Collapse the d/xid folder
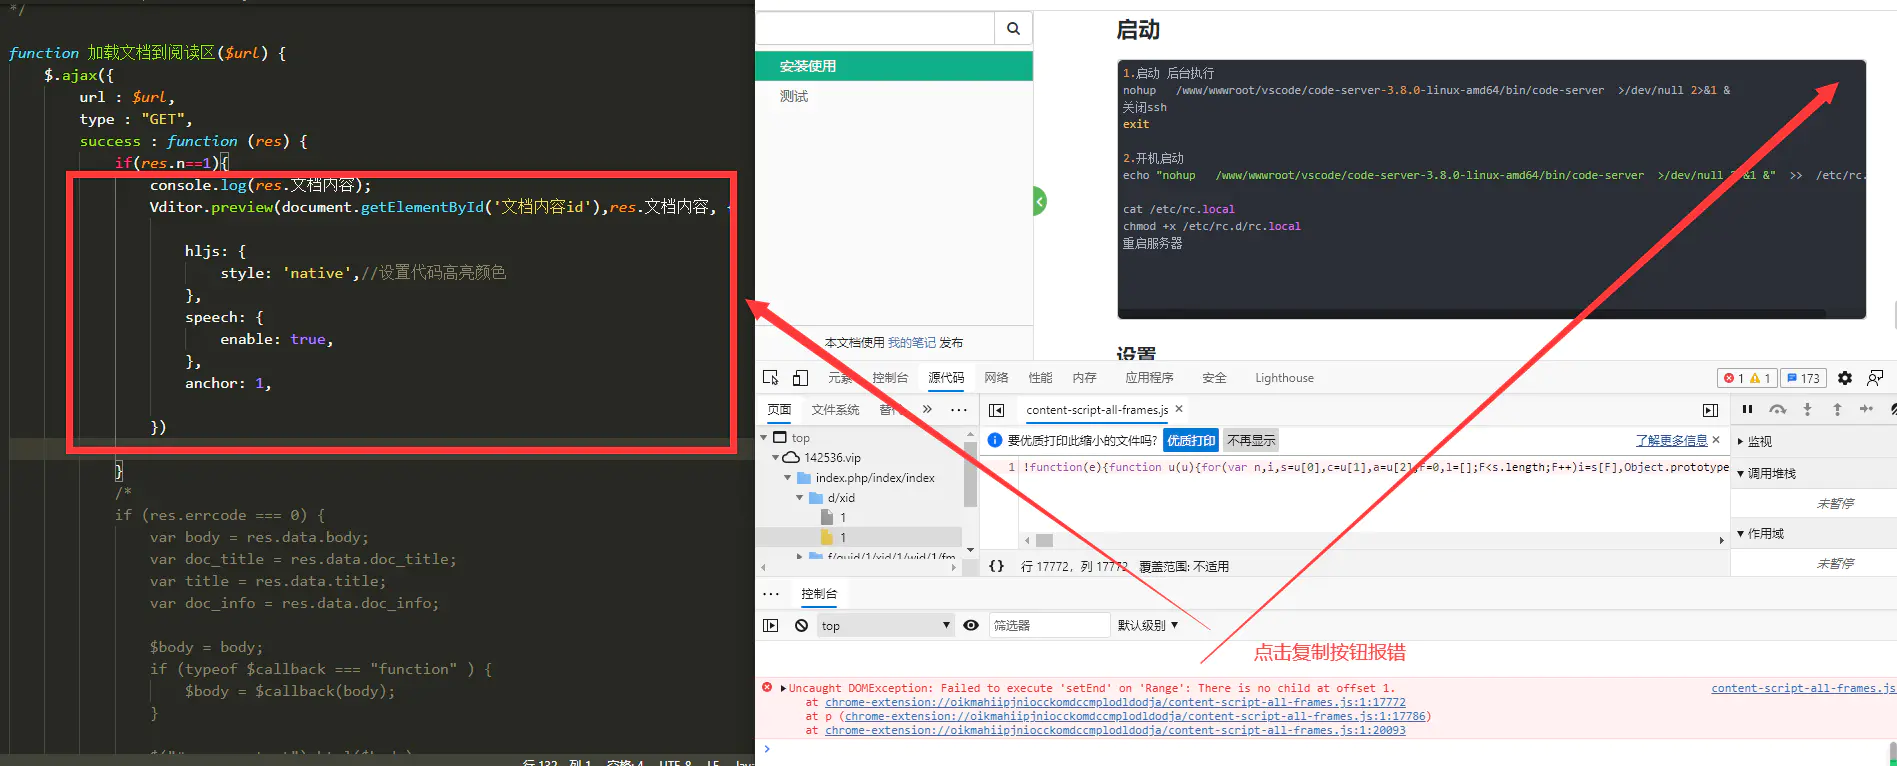 tap(799, 498)
